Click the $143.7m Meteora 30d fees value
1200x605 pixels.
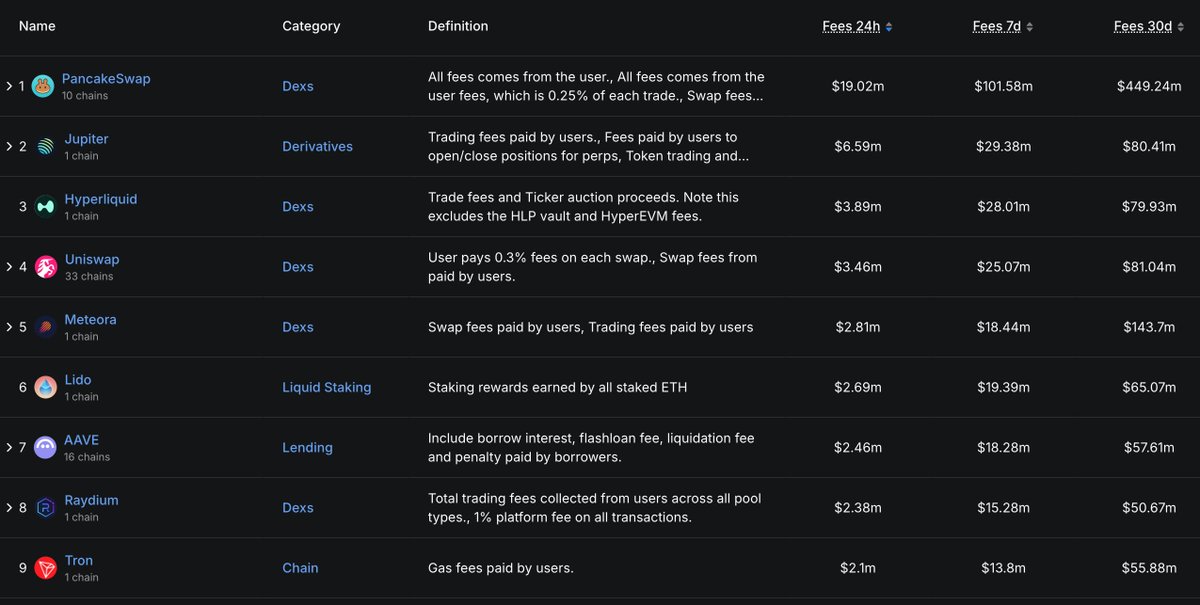[x=1149, y=327]
